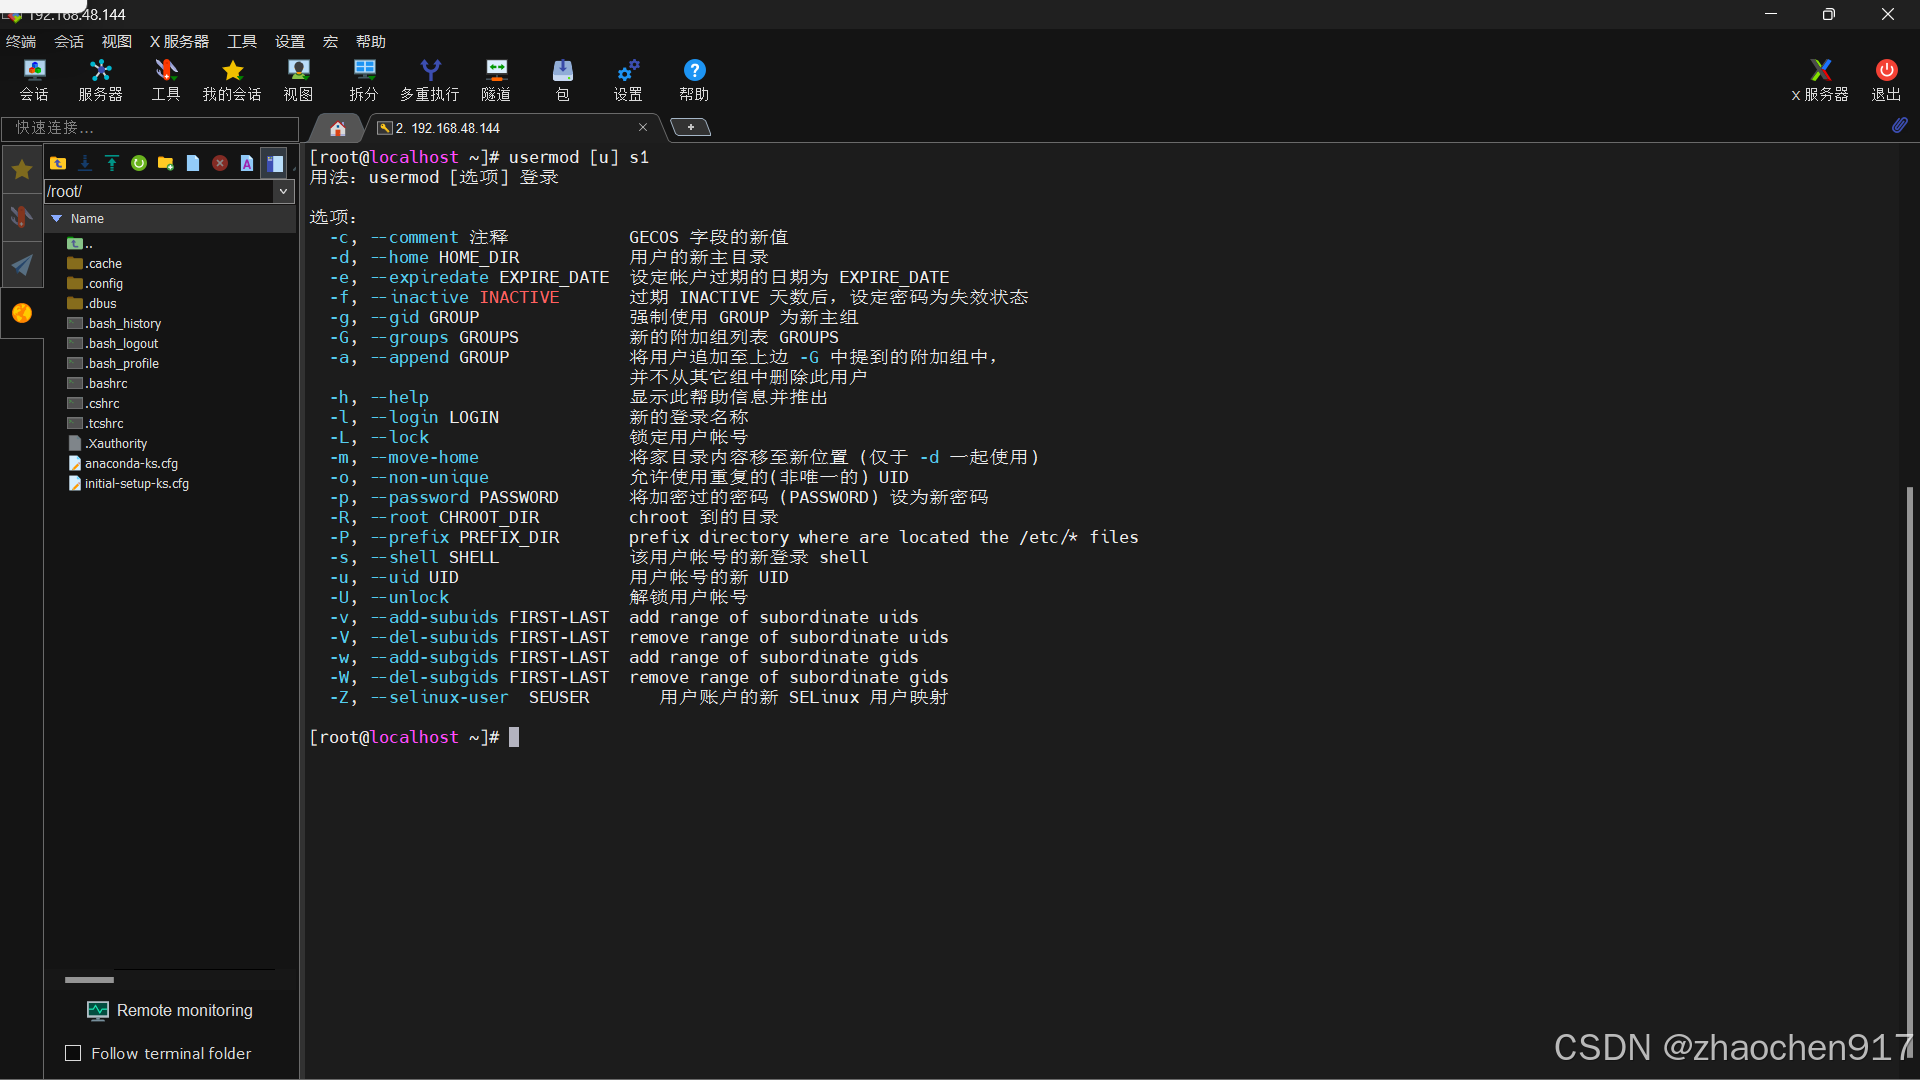
Task: Click the SFTP download arrow icon
Action: (85, 163)
